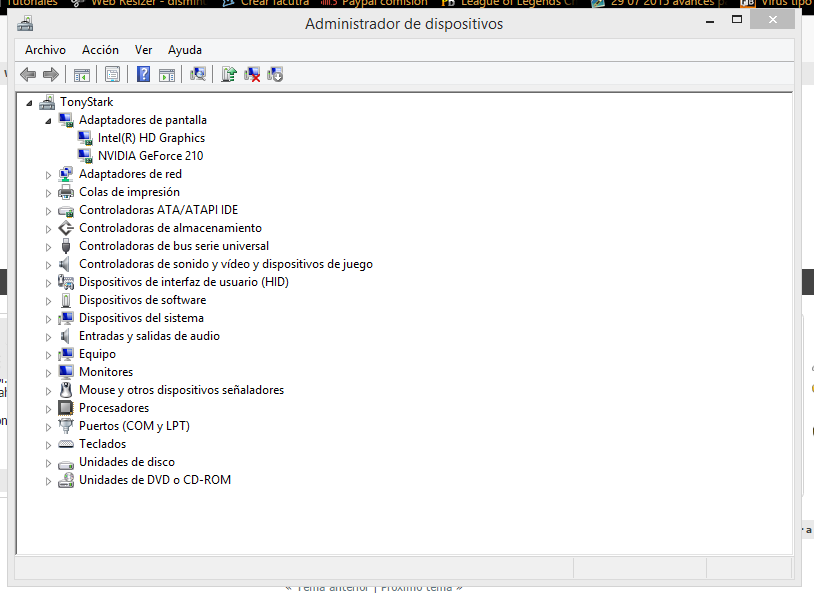The height and width of the screenshot is (600, 814).
Task: Select the Colas de impresión label
Action: point(129,192)
